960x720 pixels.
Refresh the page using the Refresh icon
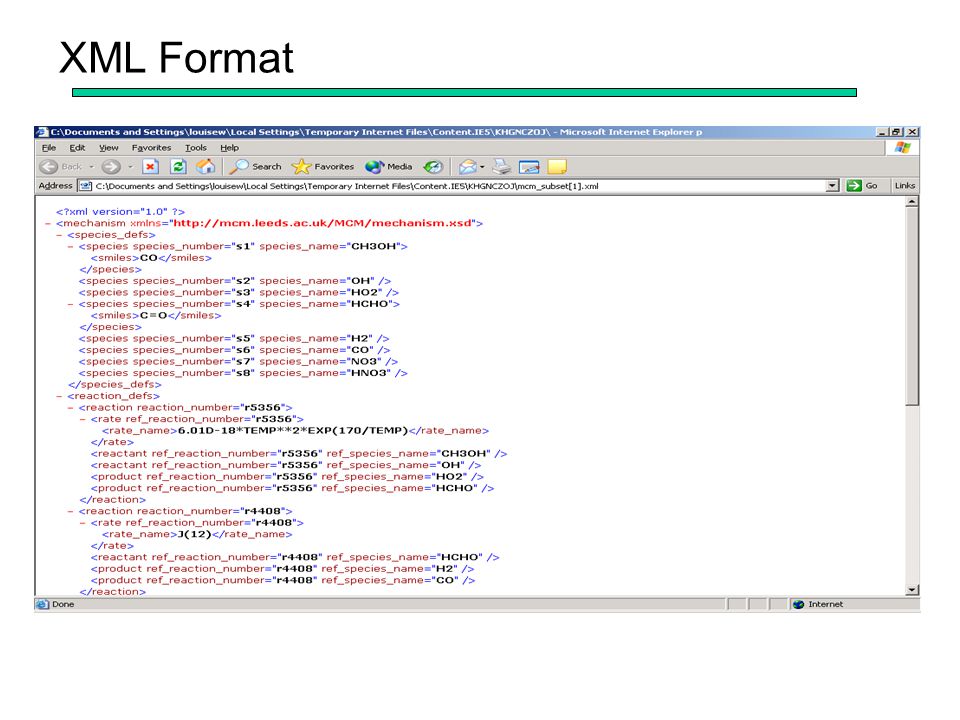[178, 167]
